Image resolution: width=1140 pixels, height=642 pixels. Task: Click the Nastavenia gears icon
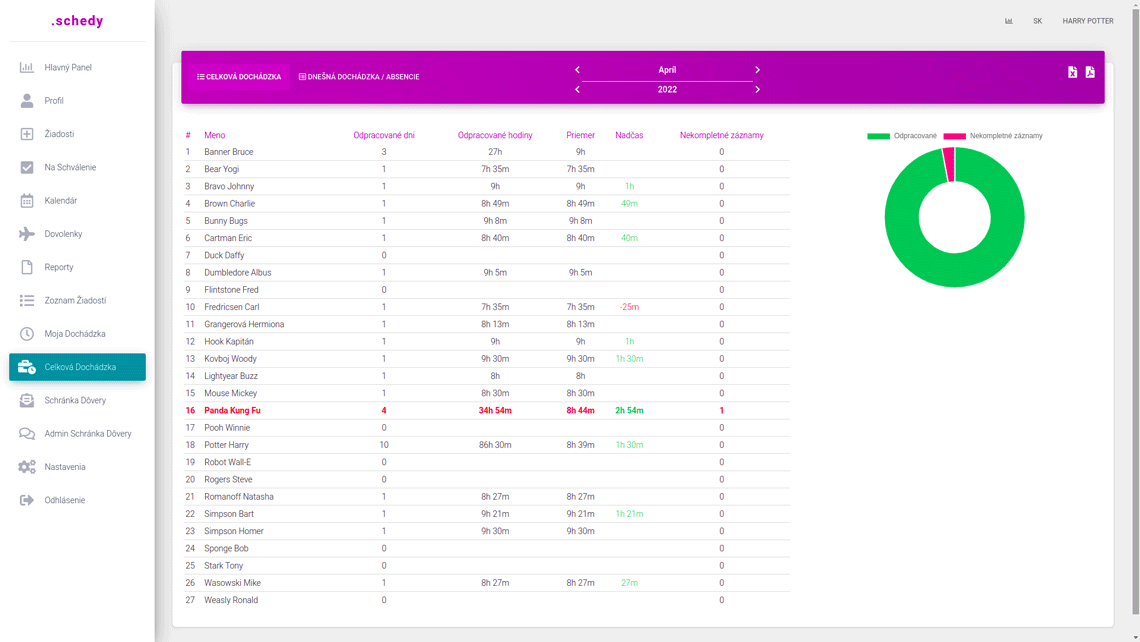(x=27, y=467)
